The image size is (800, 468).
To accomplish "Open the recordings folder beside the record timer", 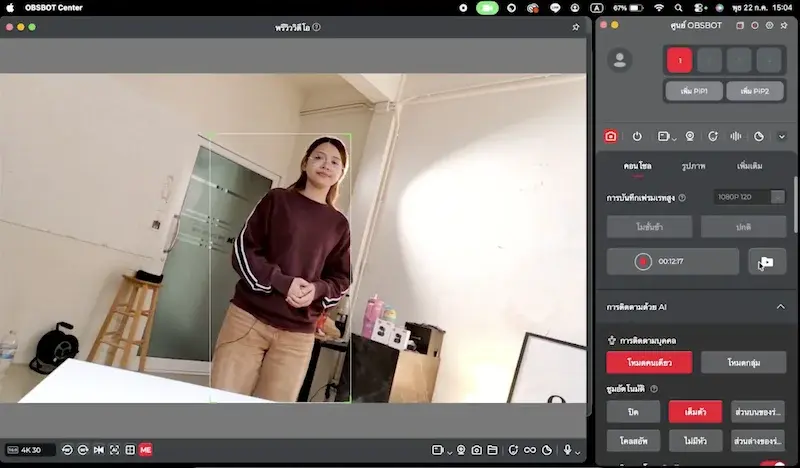I will [767, 262].
